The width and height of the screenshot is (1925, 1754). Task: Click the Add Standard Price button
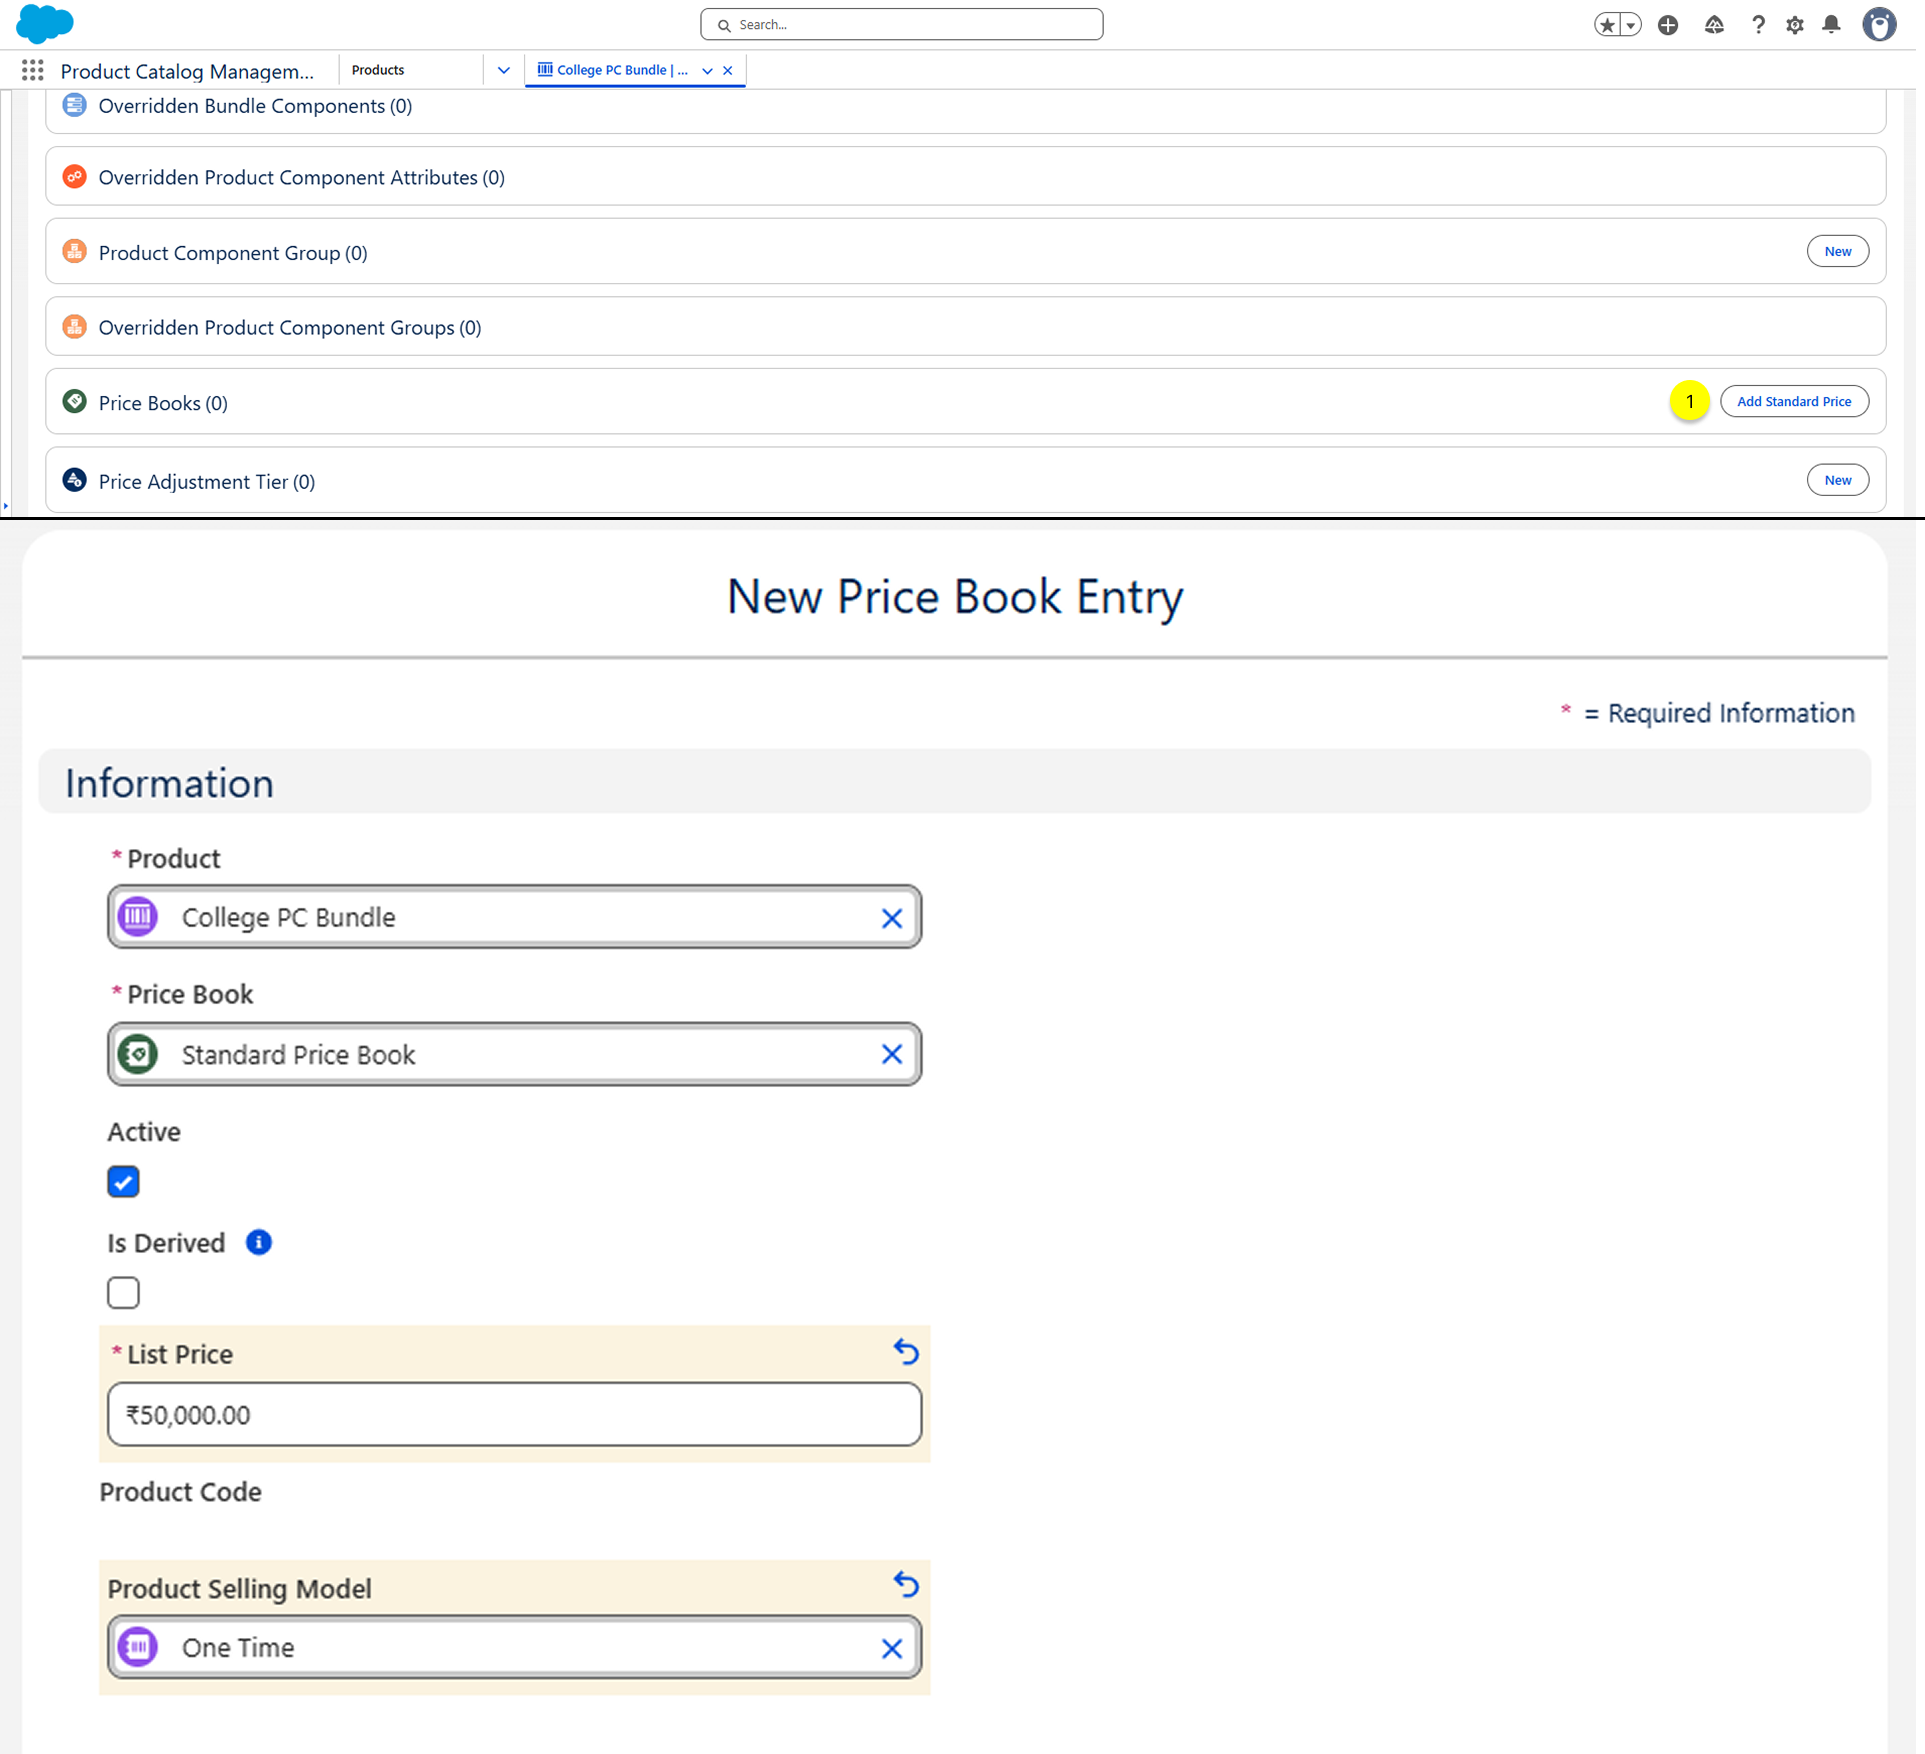[1794, 401]
